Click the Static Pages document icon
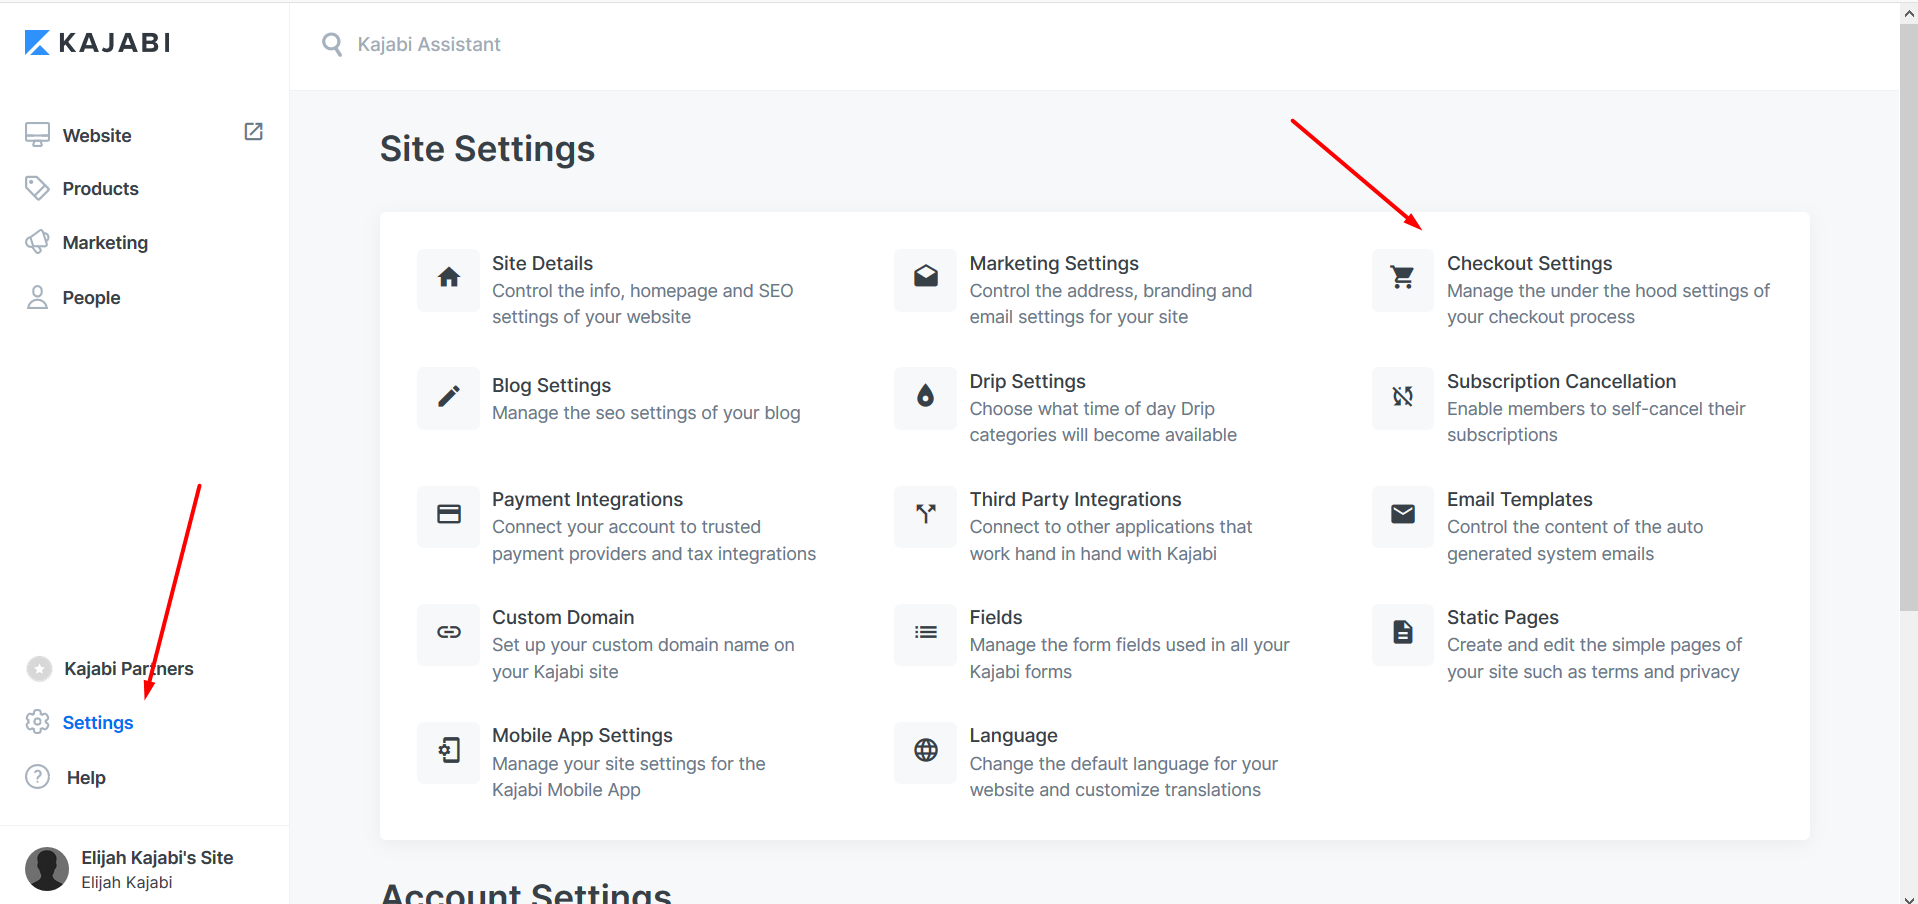Screen dimensions: 1918x904 pos(1403,633)
